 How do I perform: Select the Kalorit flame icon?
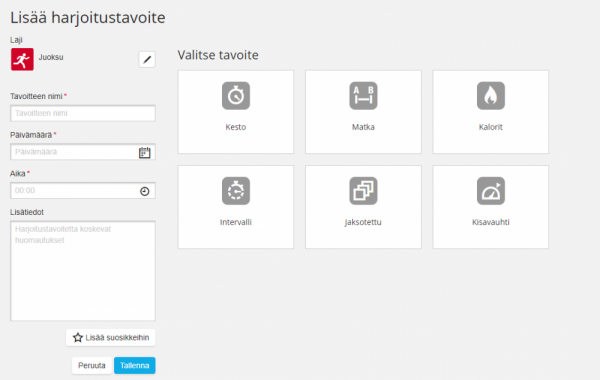(x=491, y=96)
